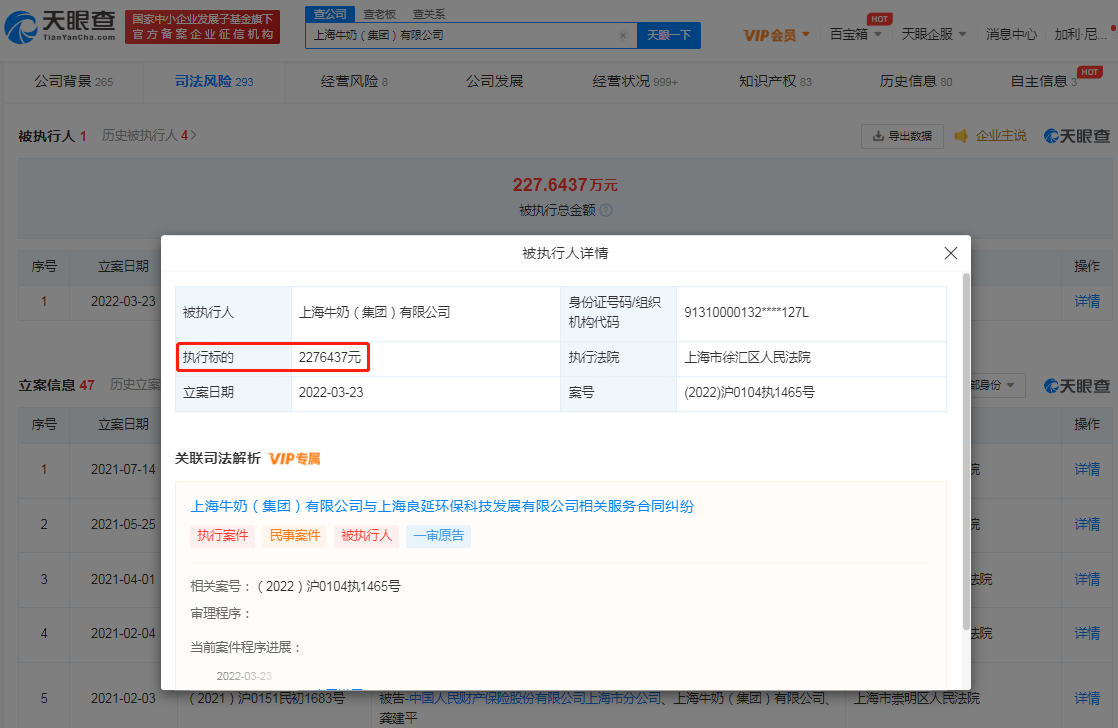Click the HOT badge above 百宝箱
This screenshot has height=728, width=1118.
coord(879,19)
